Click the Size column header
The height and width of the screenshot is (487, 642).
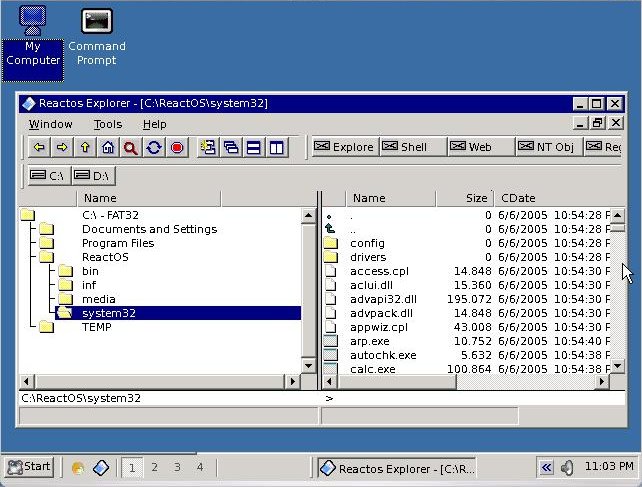click(464, 198)
